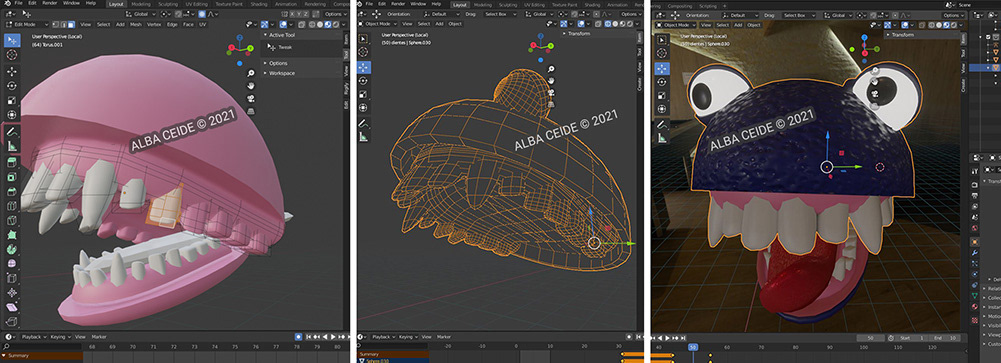Select the Scale tool in the middle window
Viewport: 1001px width, 363px height.
363,94
